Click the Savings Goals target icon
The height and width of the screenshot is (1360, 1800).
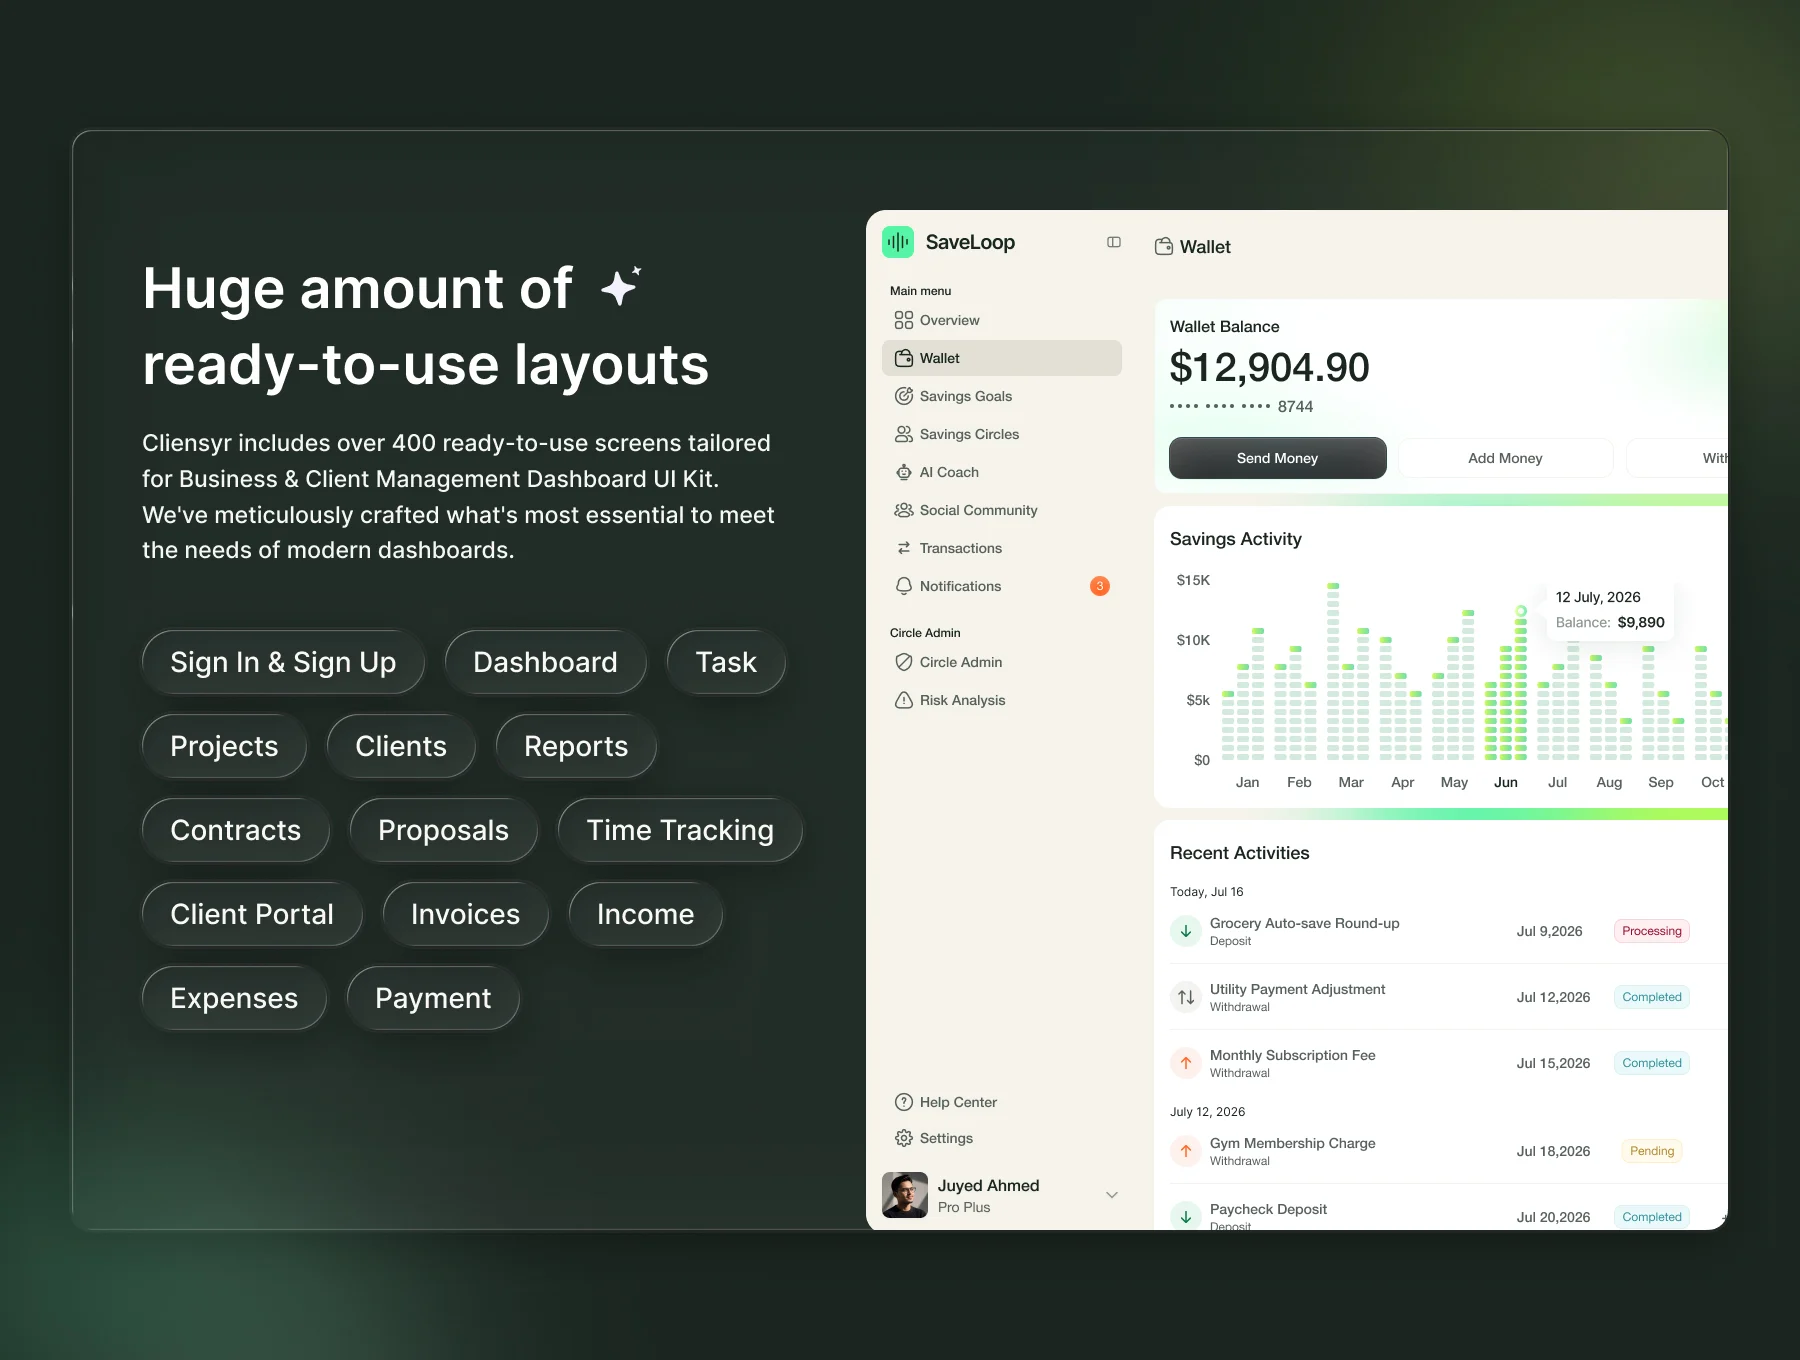[x=904, y=396]
